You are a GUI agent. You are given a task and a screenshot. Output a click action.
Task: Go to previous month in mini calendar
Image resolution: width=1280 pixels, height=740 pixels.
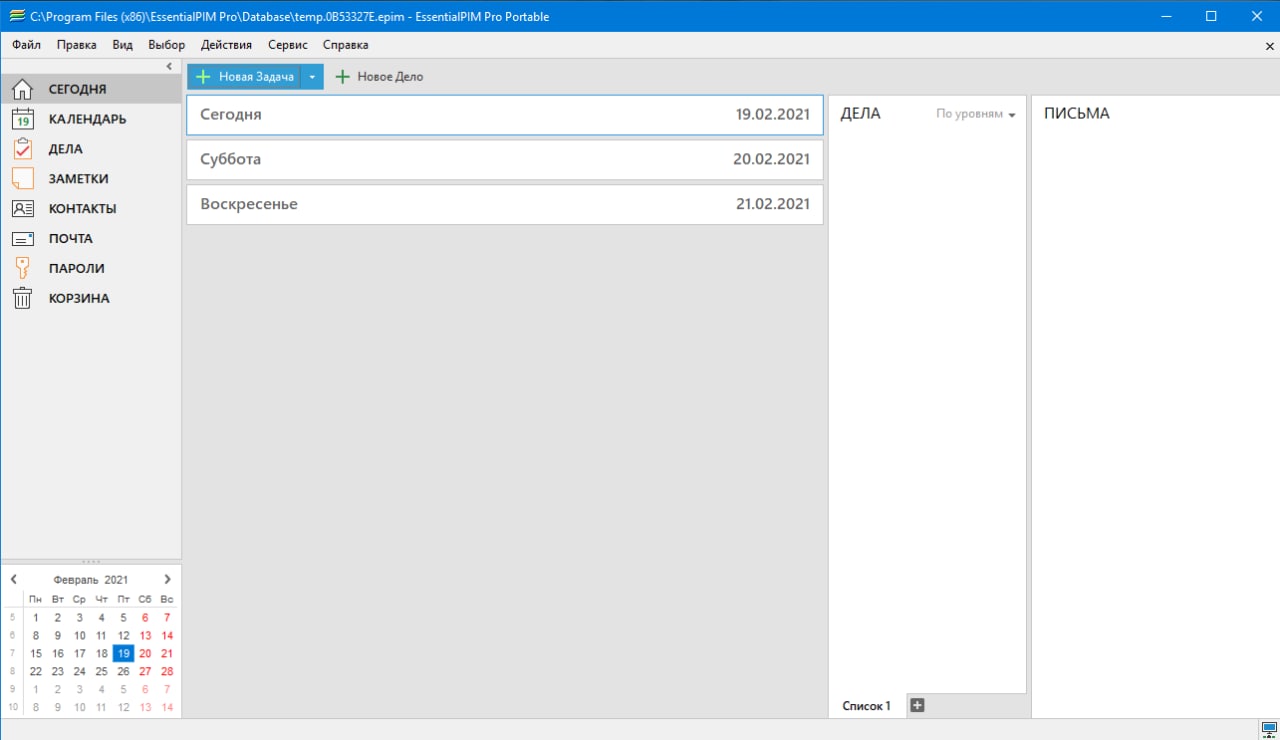(14, 579)
